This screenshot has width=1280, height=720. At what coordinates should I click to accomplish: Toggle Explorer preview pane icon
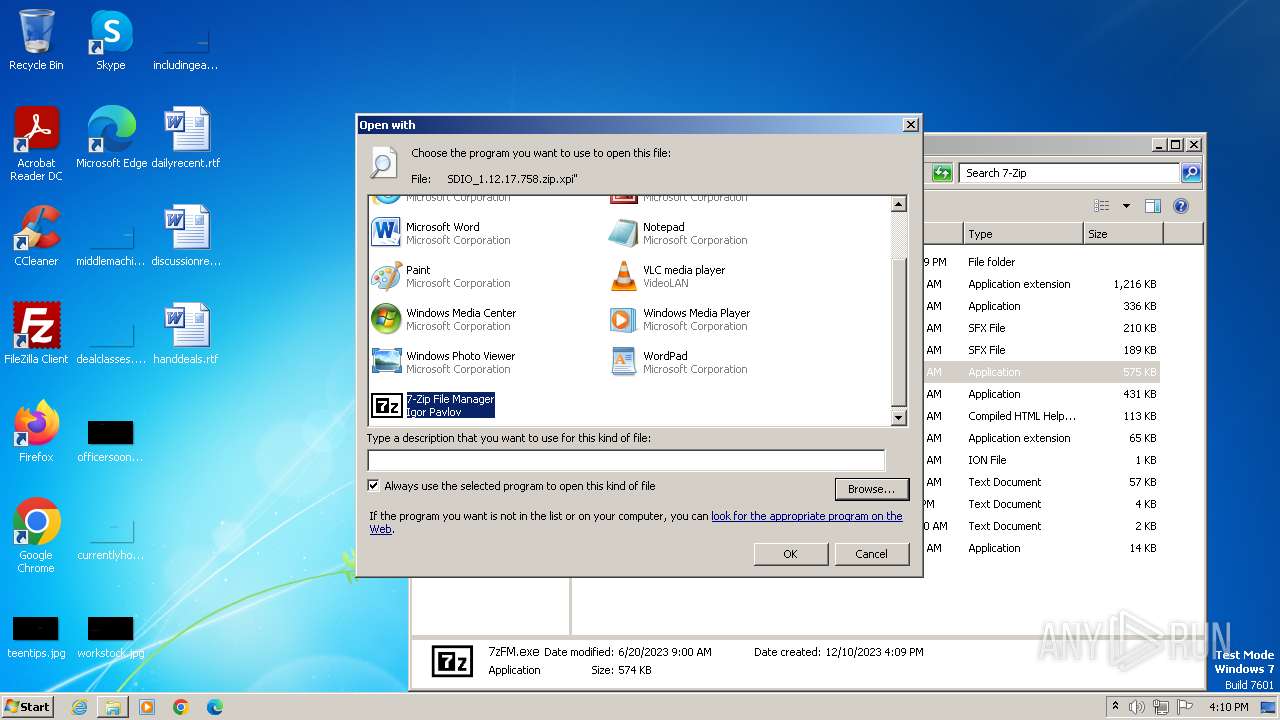point(1152,206)
